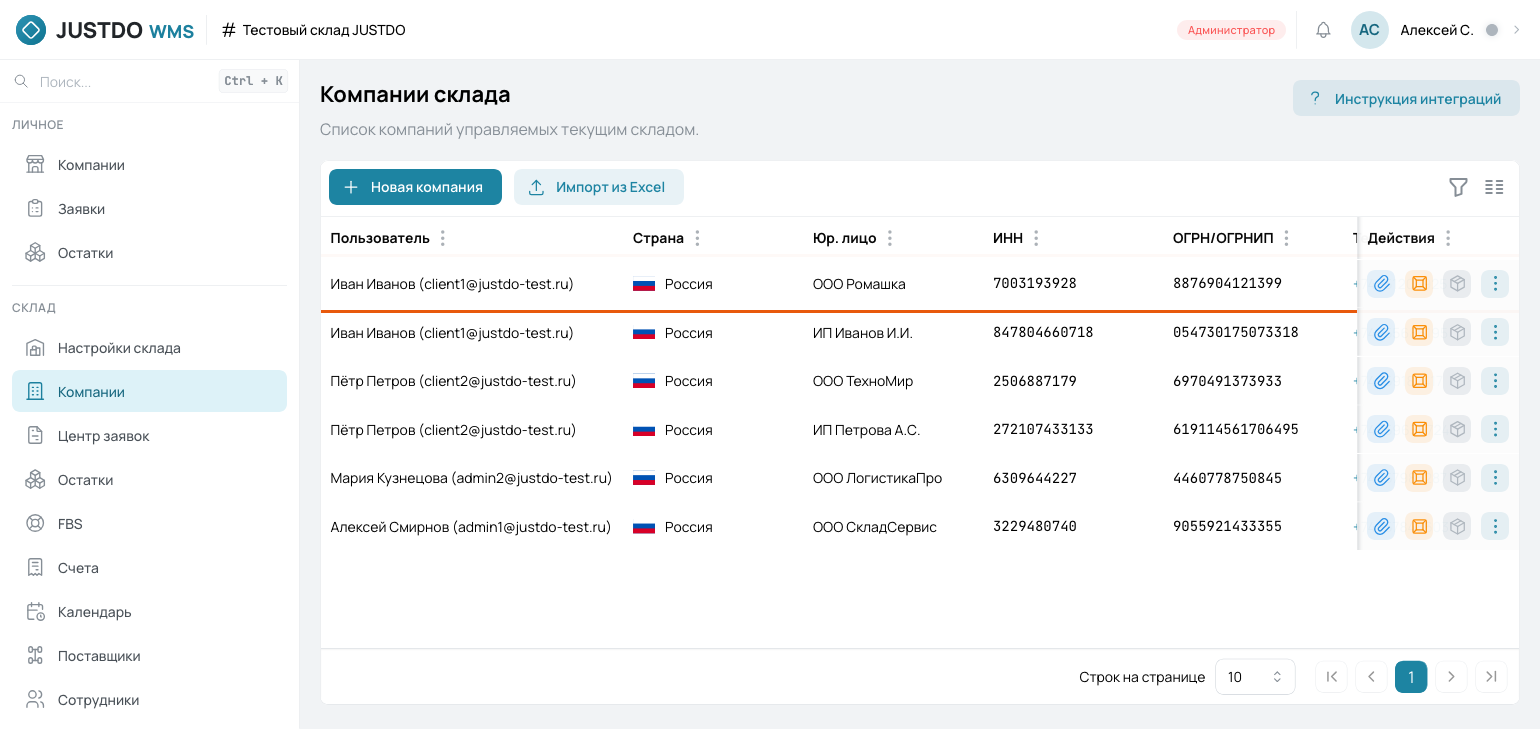Open more actions menu for ООО ТехноМир row
The height and width of the screenshot is (729, 1540).
(1495, 381)
